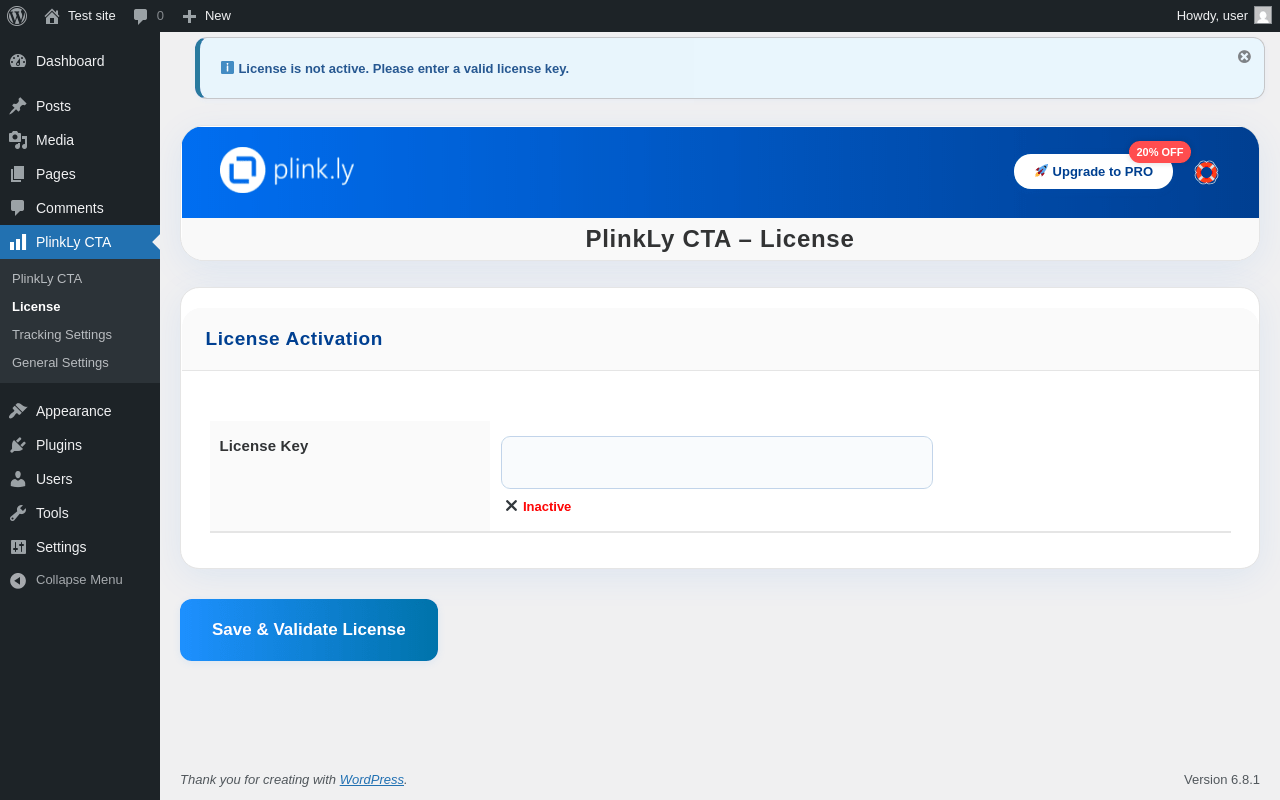Image resolution: width=1280 pixels, height=800 pixels.
Task: Click the plink.ly logo
Action: tap(287, 170)
